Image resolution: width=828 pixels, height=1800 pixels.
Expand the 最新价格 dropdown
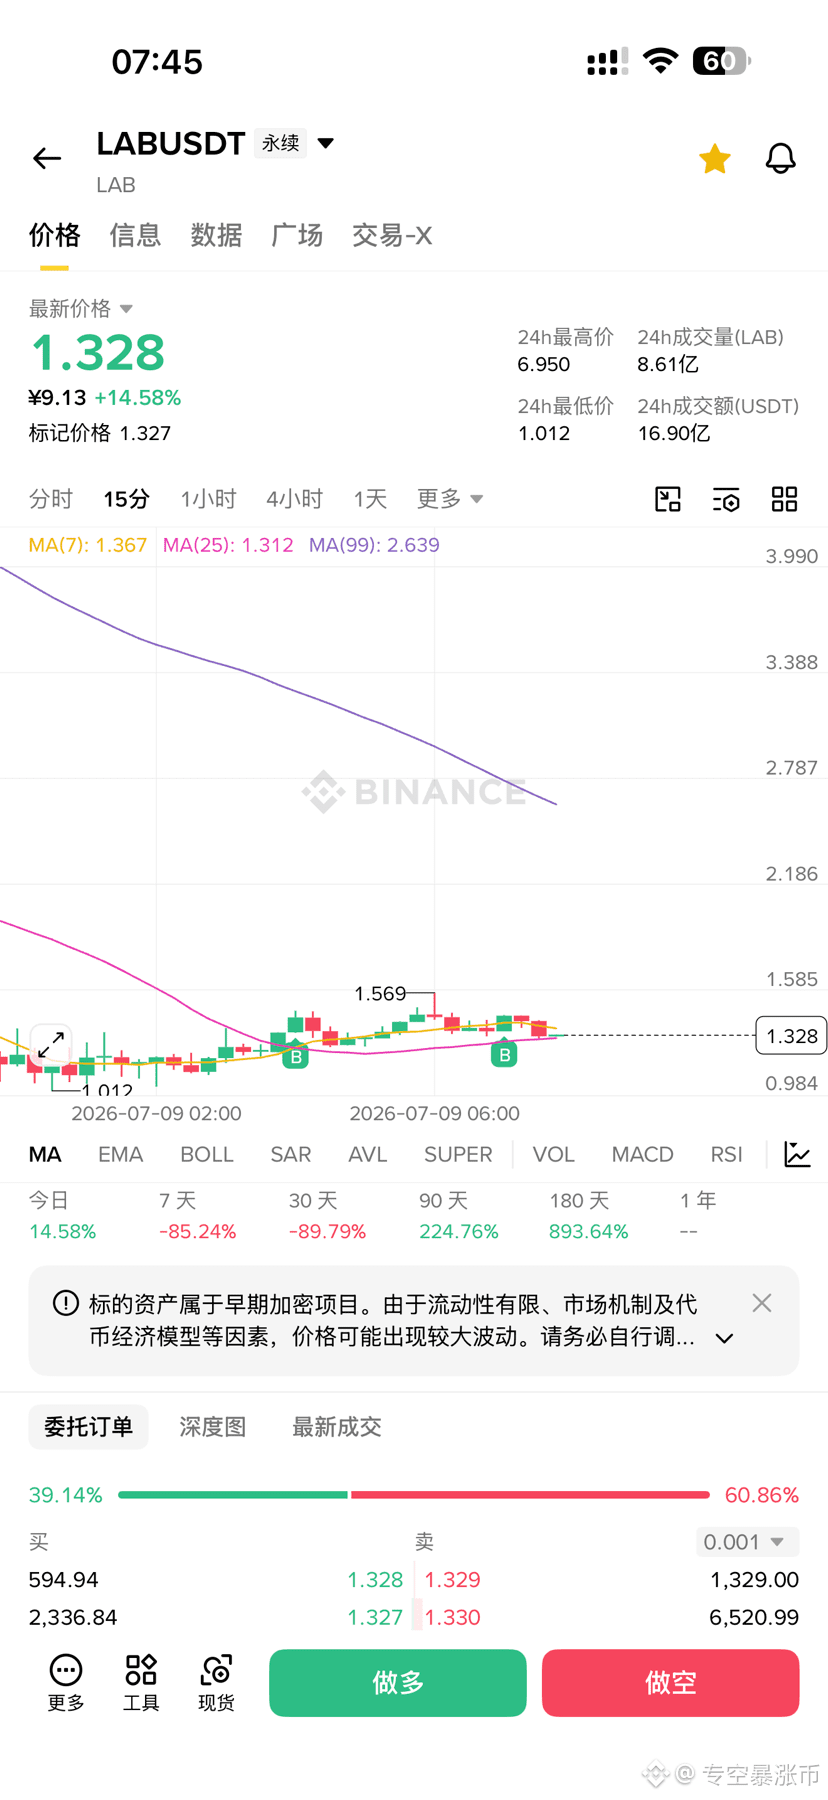[x=81, y=308]
